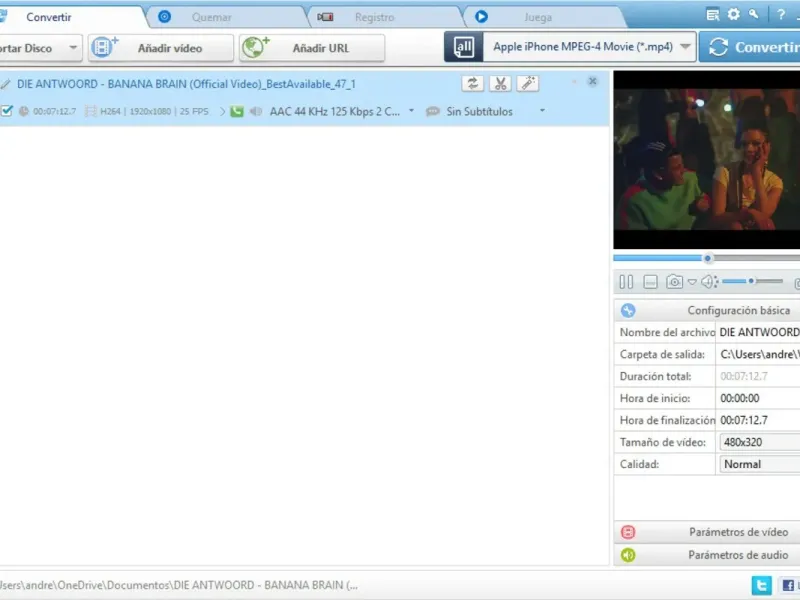Stop the video preview

[650, 282]
